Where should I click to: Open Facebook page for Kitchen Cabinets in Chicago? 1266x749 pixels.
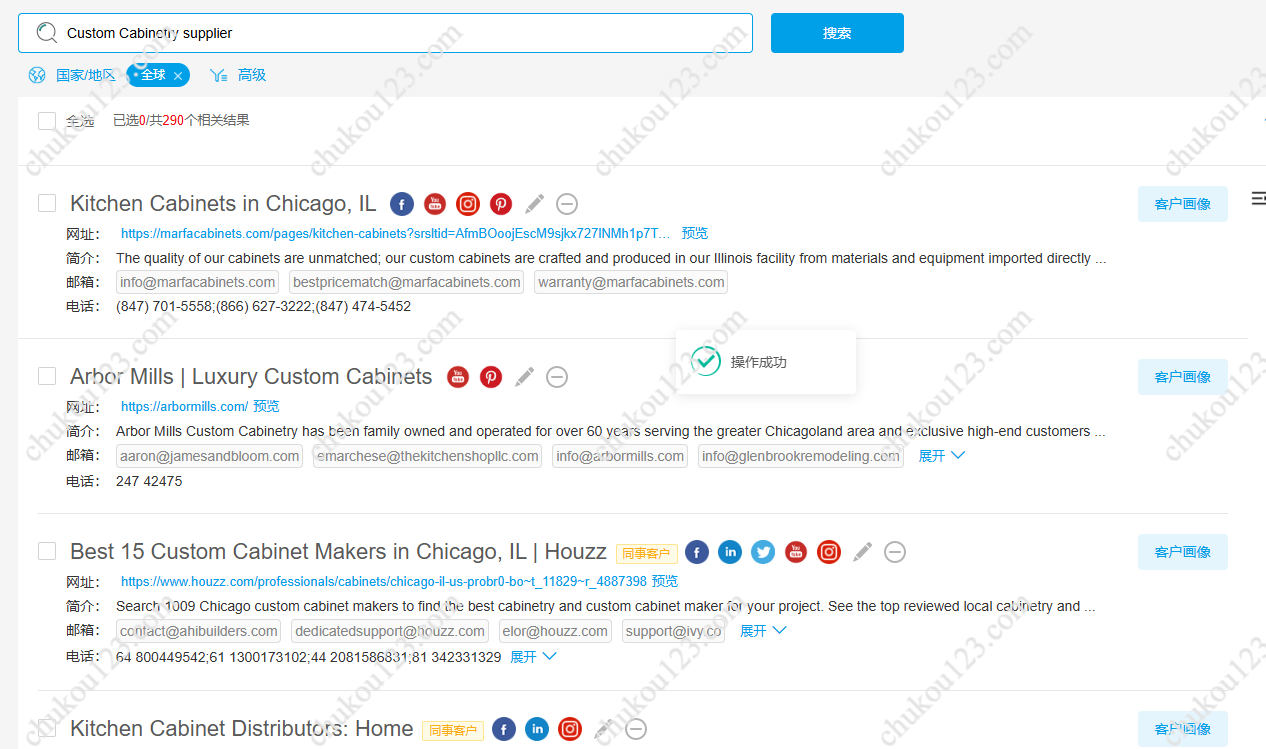[401, 204]
